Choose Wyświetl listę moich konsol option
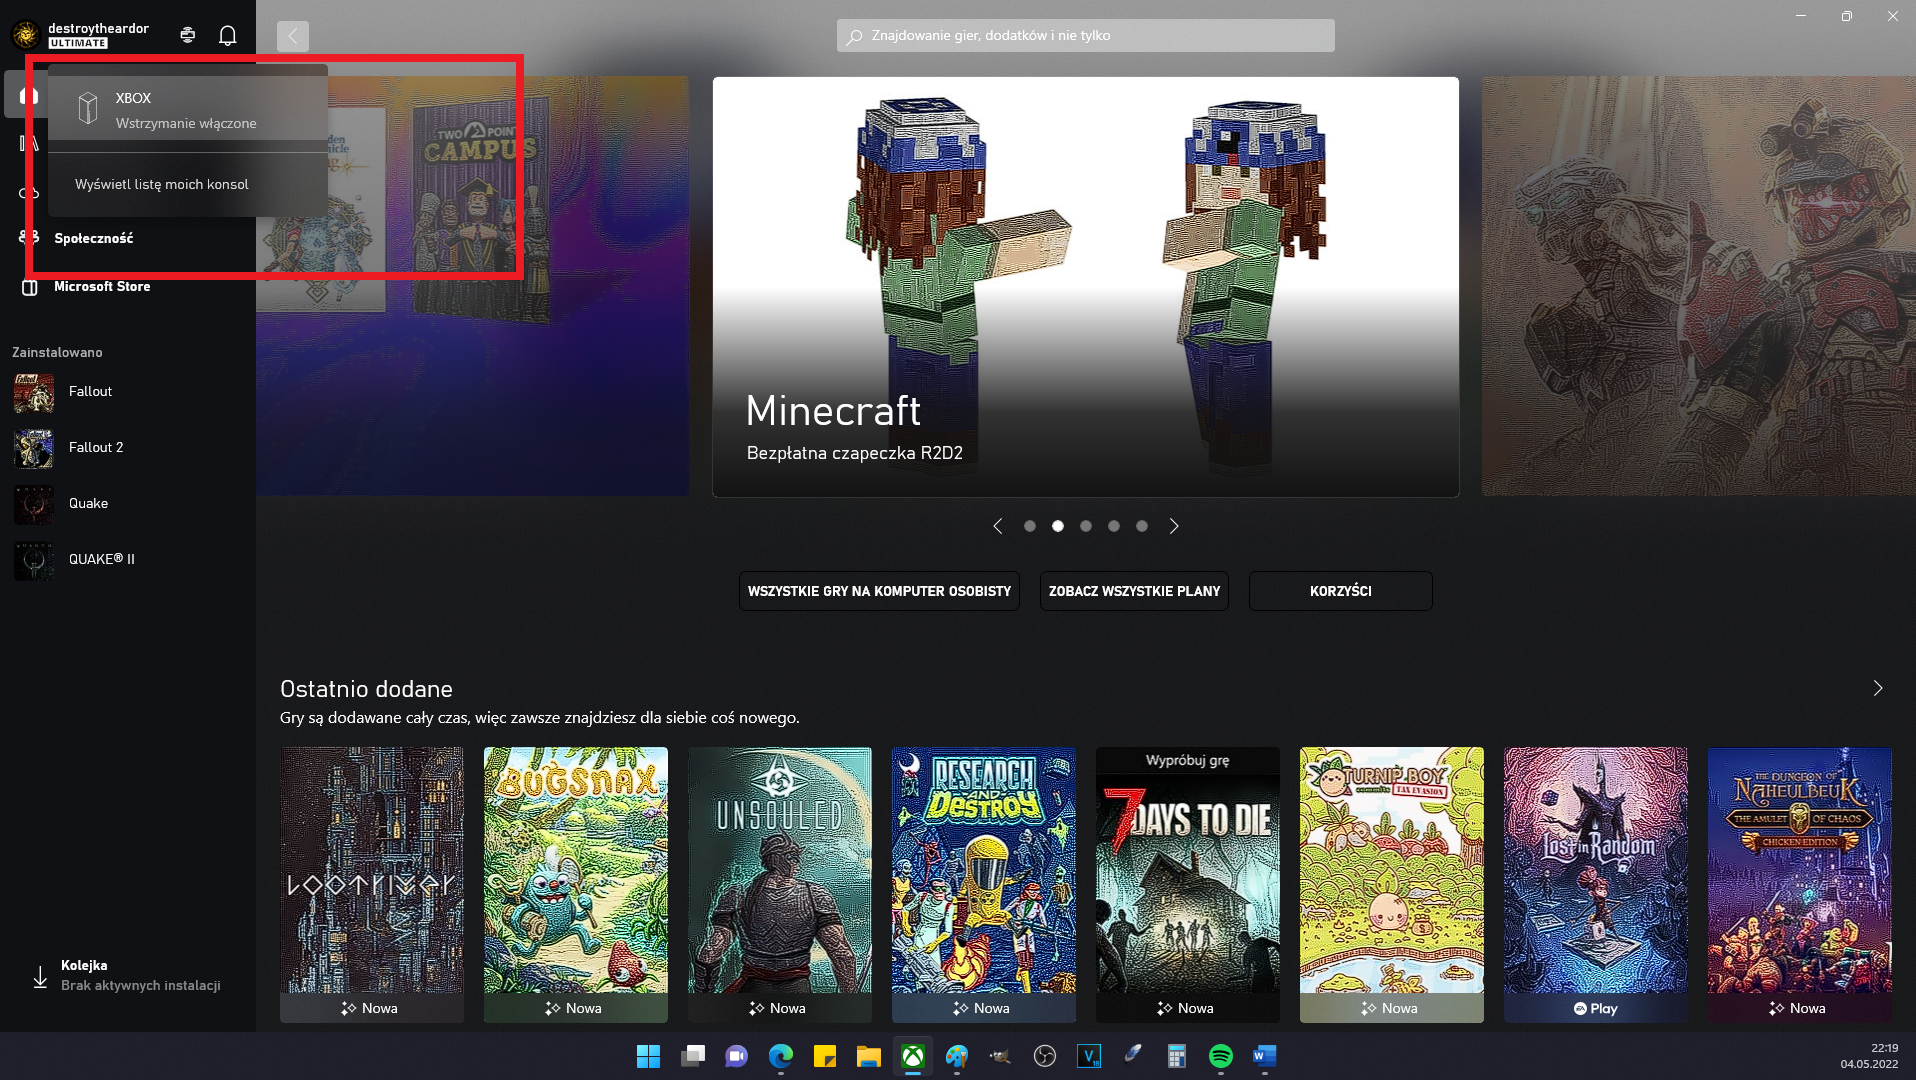The image size is (1916, 1080). click(162, 185)
